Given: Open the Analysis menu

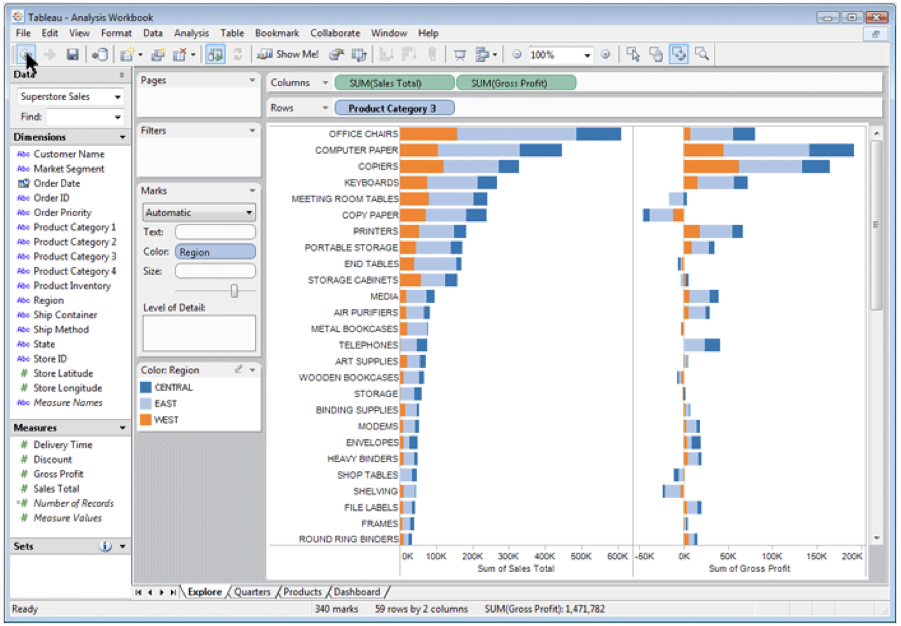Looking at the screenshot, I should (191, 33).
